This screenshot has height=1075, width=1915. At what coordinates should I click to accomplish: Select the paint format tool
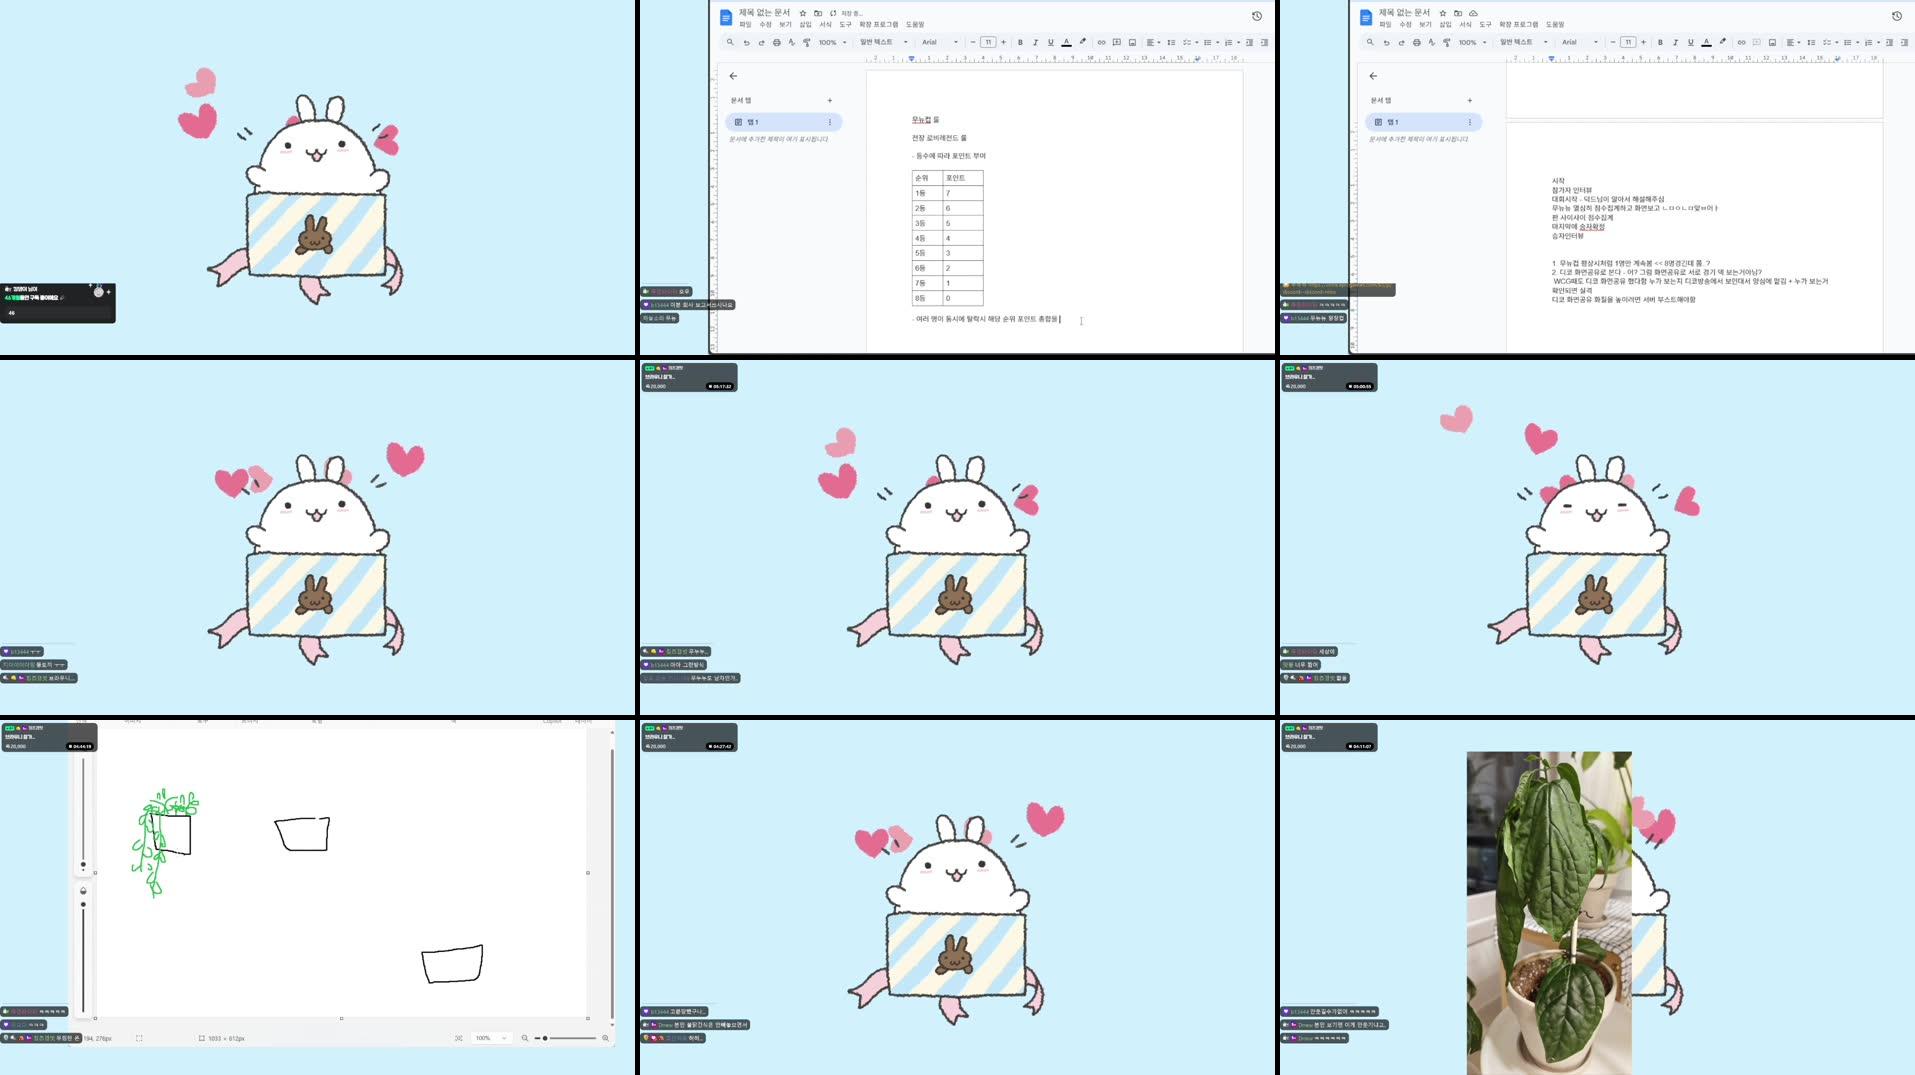[x=806, y=42]
